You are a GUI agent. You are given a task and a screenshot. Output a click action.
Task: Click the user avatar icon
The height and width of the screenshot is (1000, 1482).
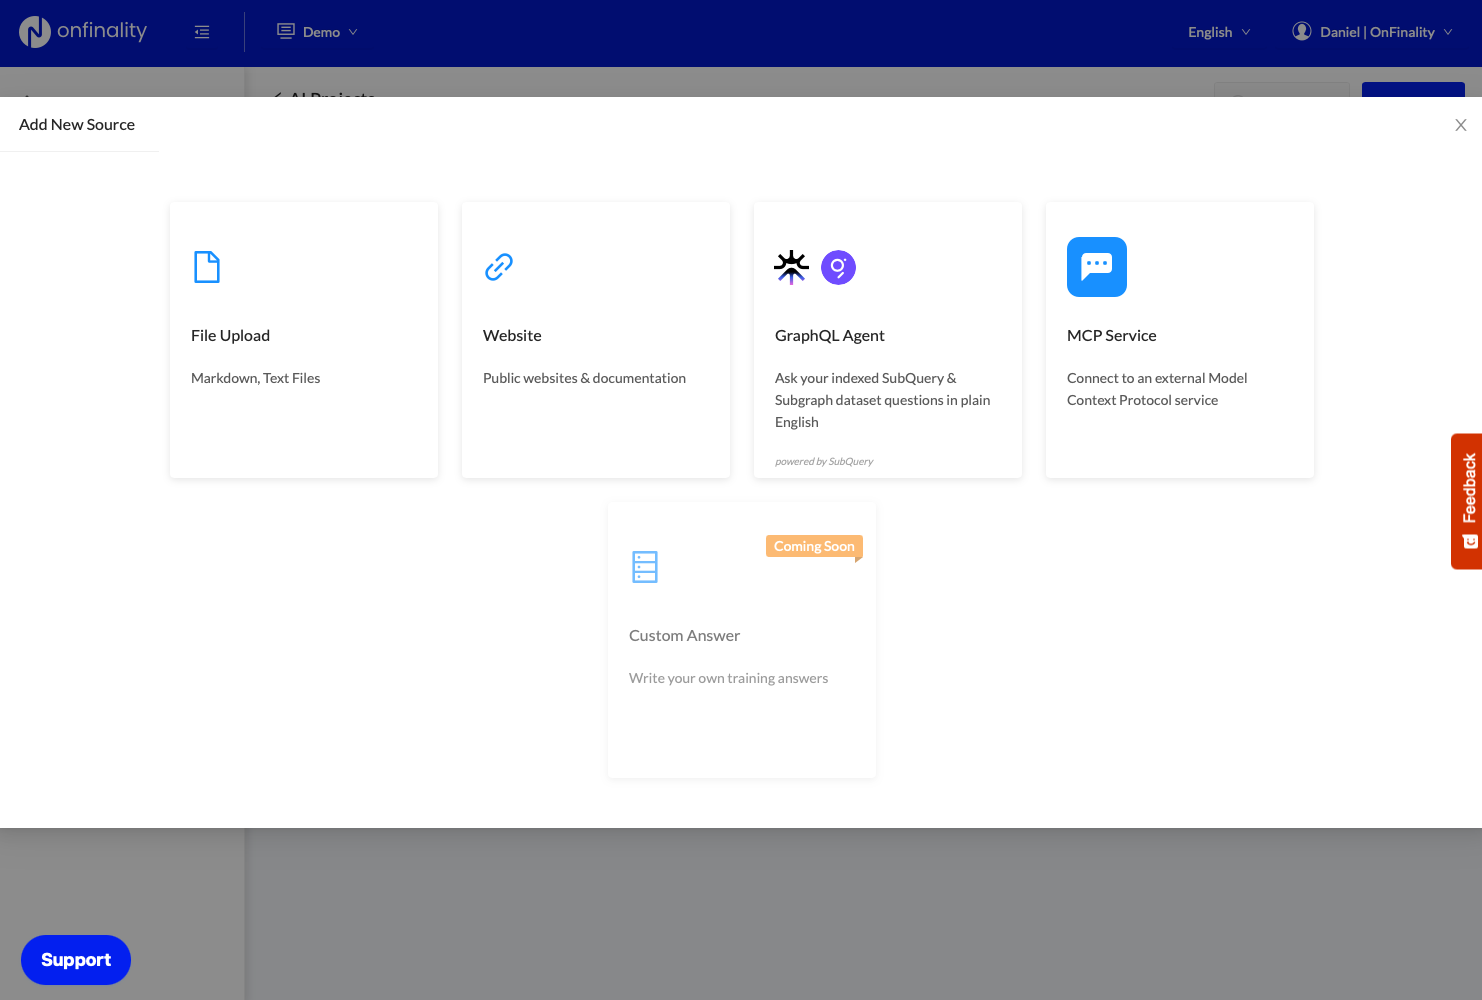click(1301, 32)
